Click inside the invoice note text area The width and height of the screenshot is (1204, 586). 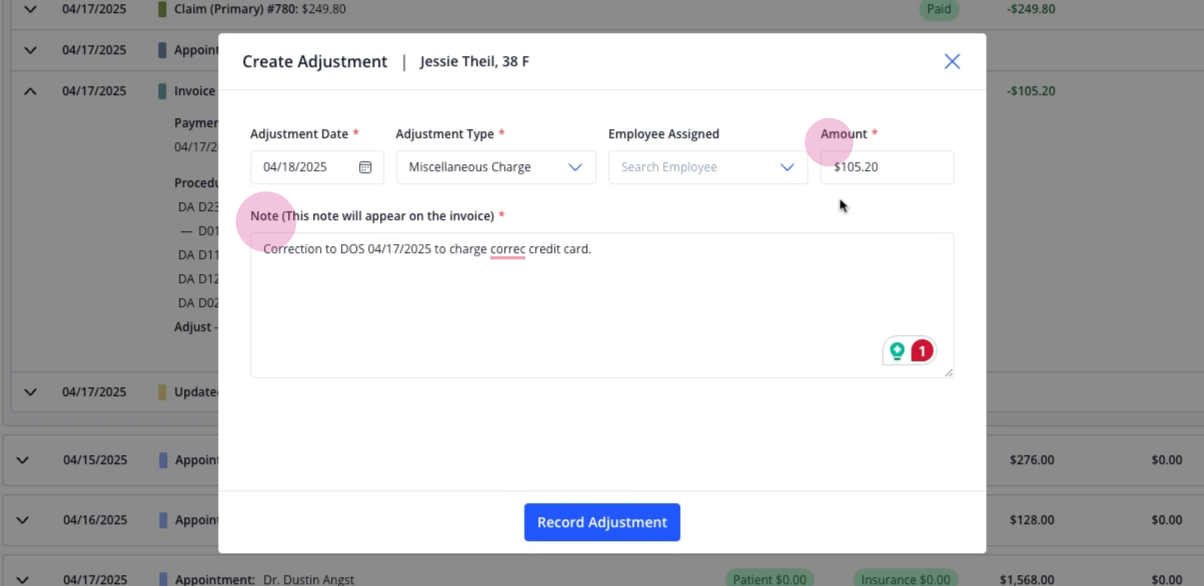click(602, 305)
